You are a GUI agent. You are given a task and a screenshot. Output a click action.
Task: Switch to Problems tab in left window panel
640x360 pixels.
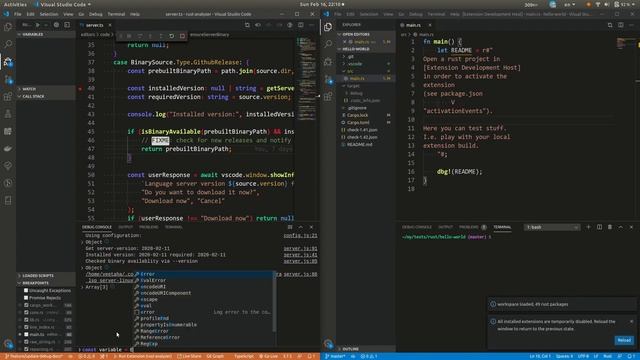[149, 227]
